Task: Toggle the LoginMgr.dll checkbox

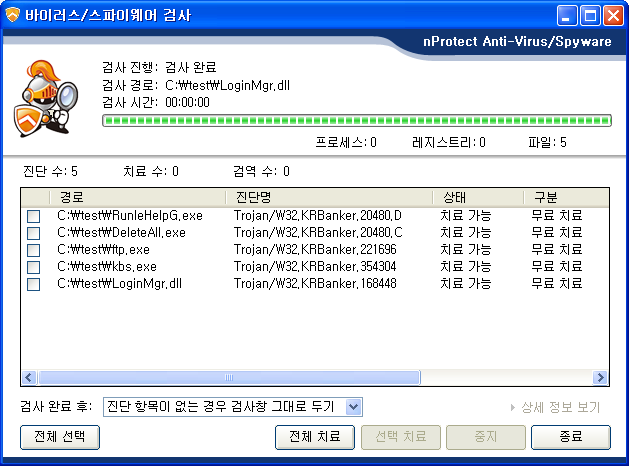Action: click(34, 284)
